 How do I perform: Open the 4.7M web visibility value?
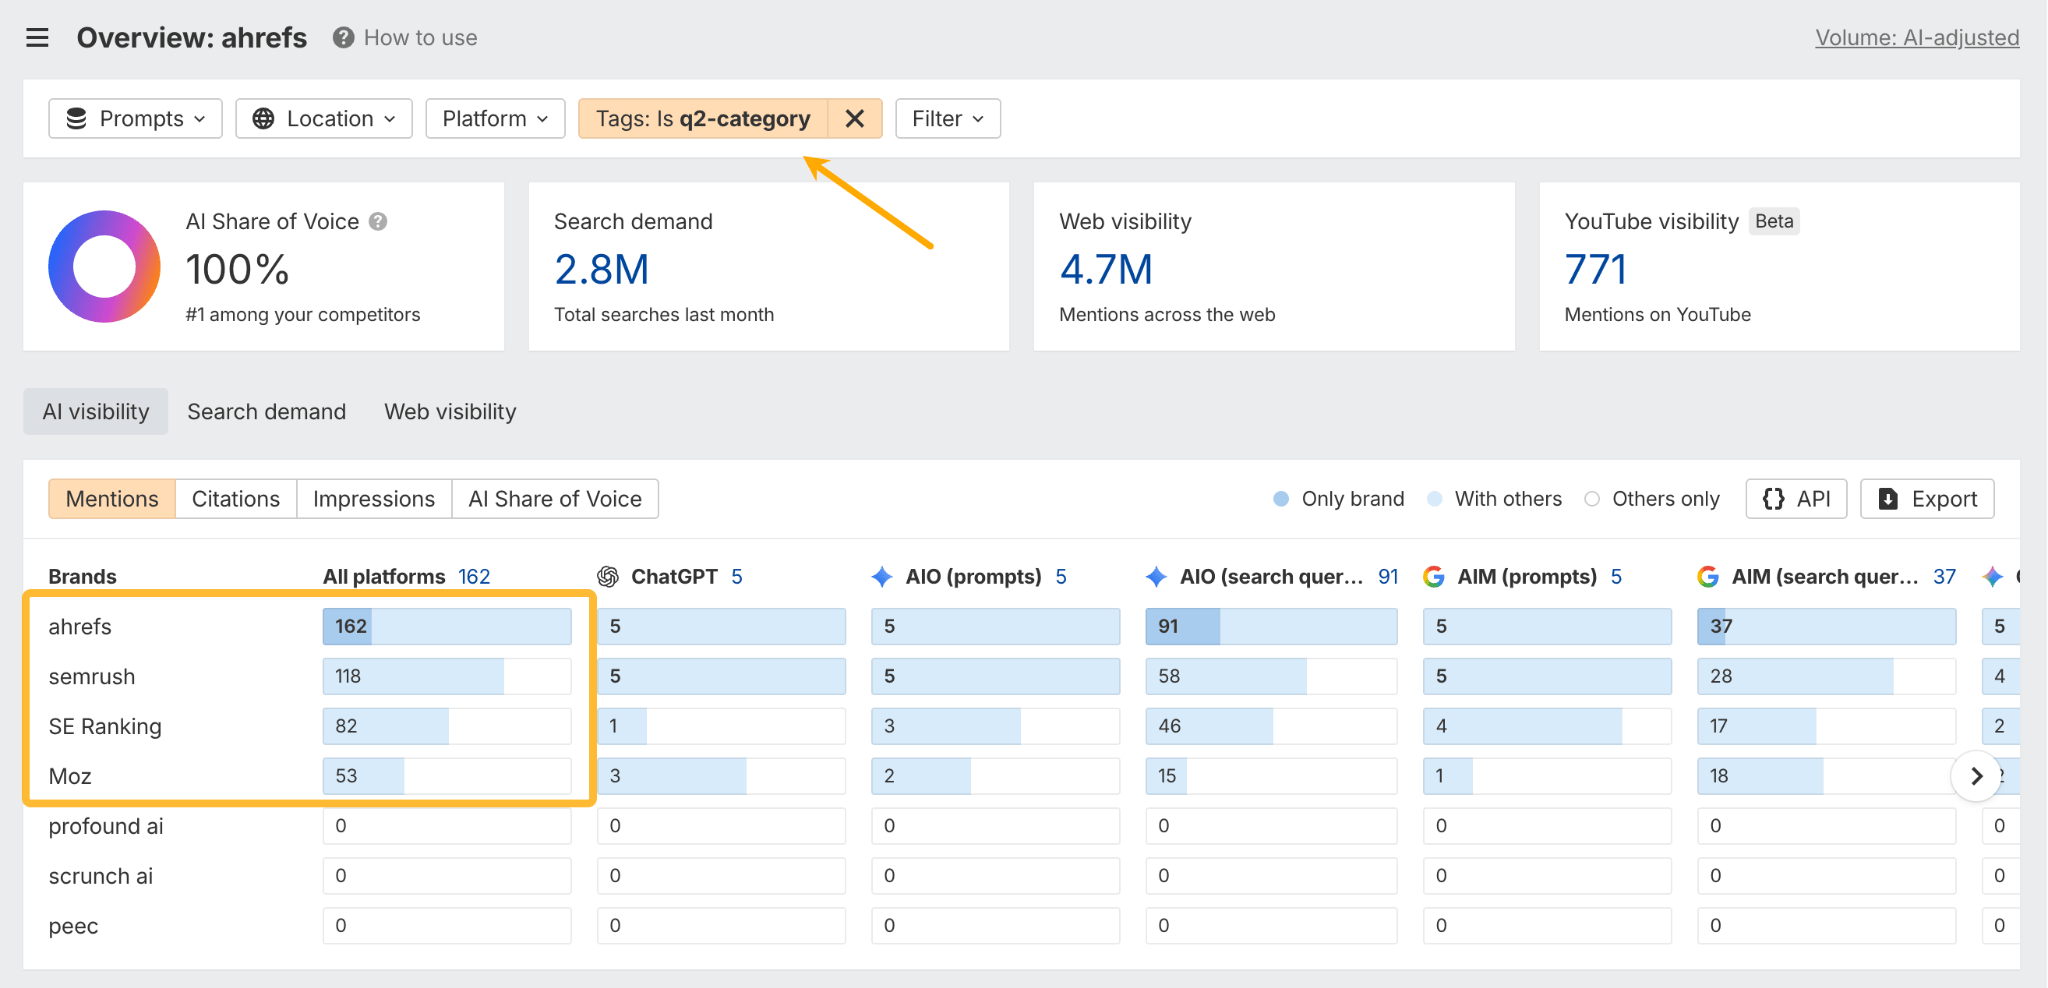[1106, 270]
